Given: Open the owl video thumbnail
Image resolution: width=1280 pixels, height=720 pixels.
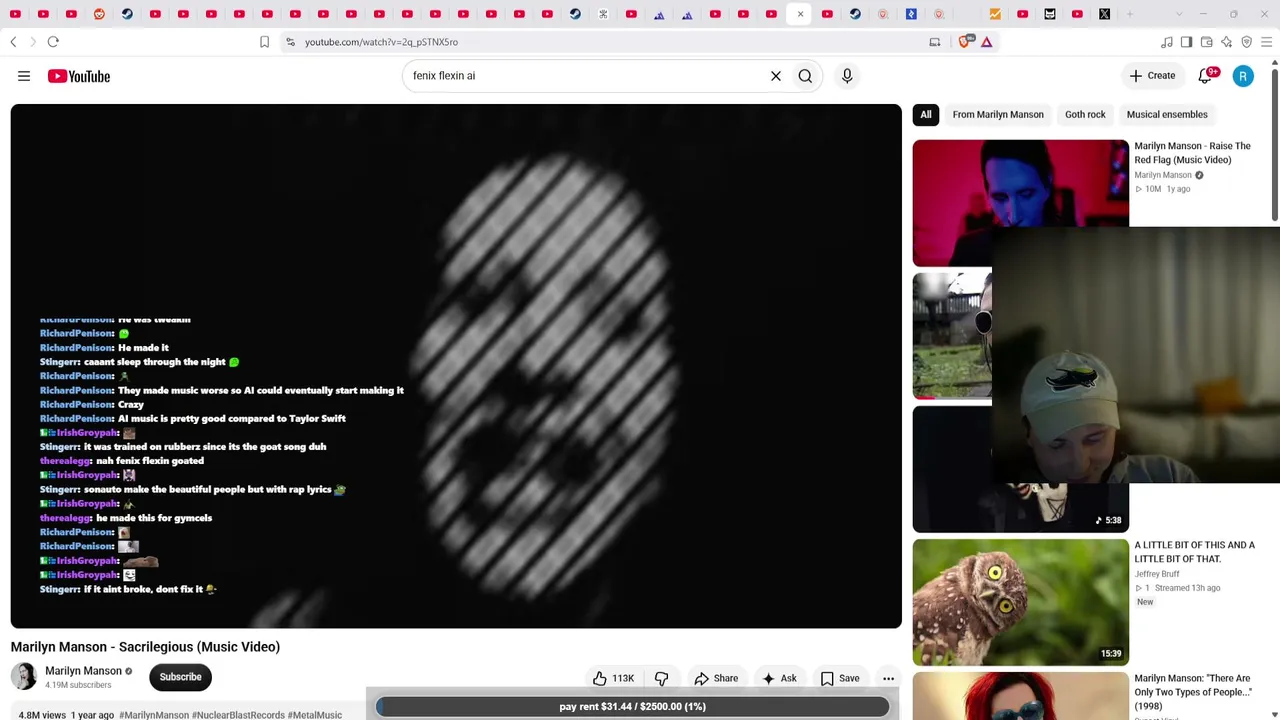Looking at the screenshot, I should pos(1020,602).
